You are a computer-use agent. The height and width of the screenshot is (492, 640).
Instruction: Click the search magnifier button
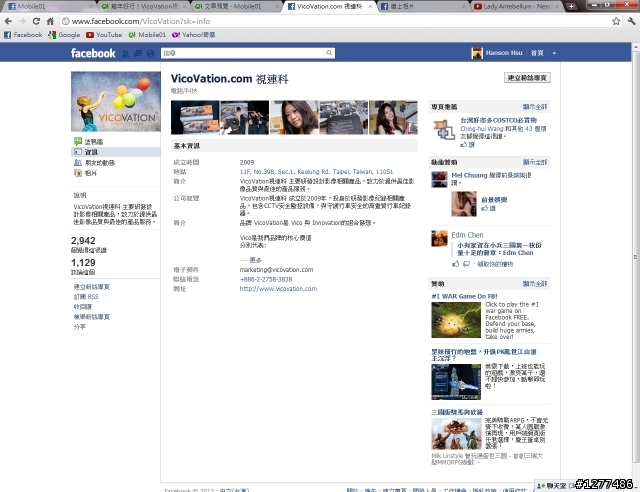click(x=329, y=53)
